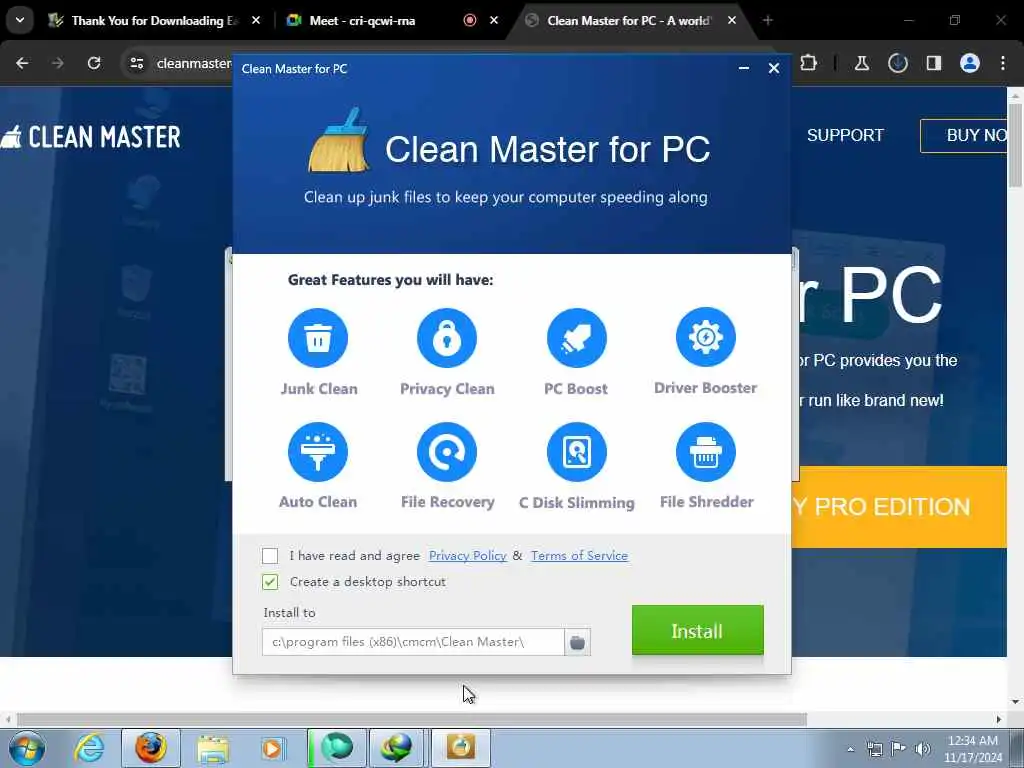Expand the tab search dropdown arrow
This screenshot has width=1024, height=768.
point(20,20)
